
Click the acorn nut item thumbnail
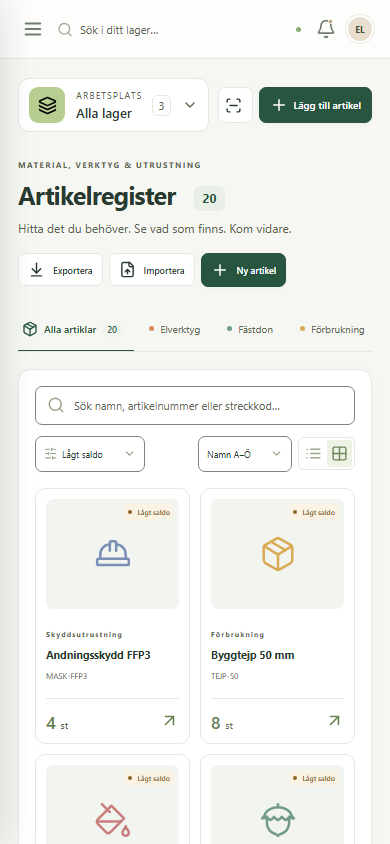pyautogui.click(x=278, y=804)
